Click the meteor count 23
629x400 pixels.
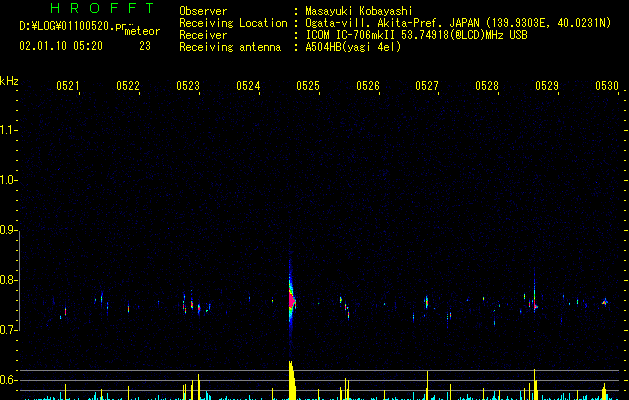pyautogui.click(x=145, y=46)
